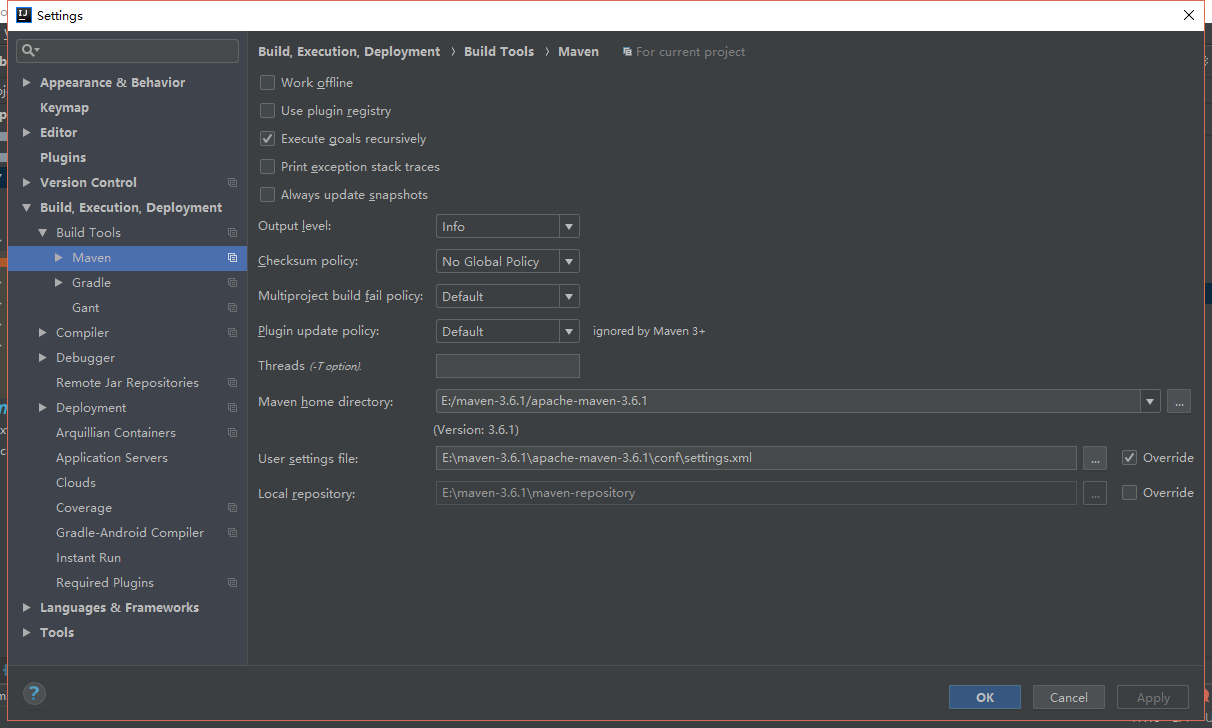Image resolution: width=1212 pixels, height=728 pixels.
Task: Click the browse button beside User settings file
Action: 1095,458
